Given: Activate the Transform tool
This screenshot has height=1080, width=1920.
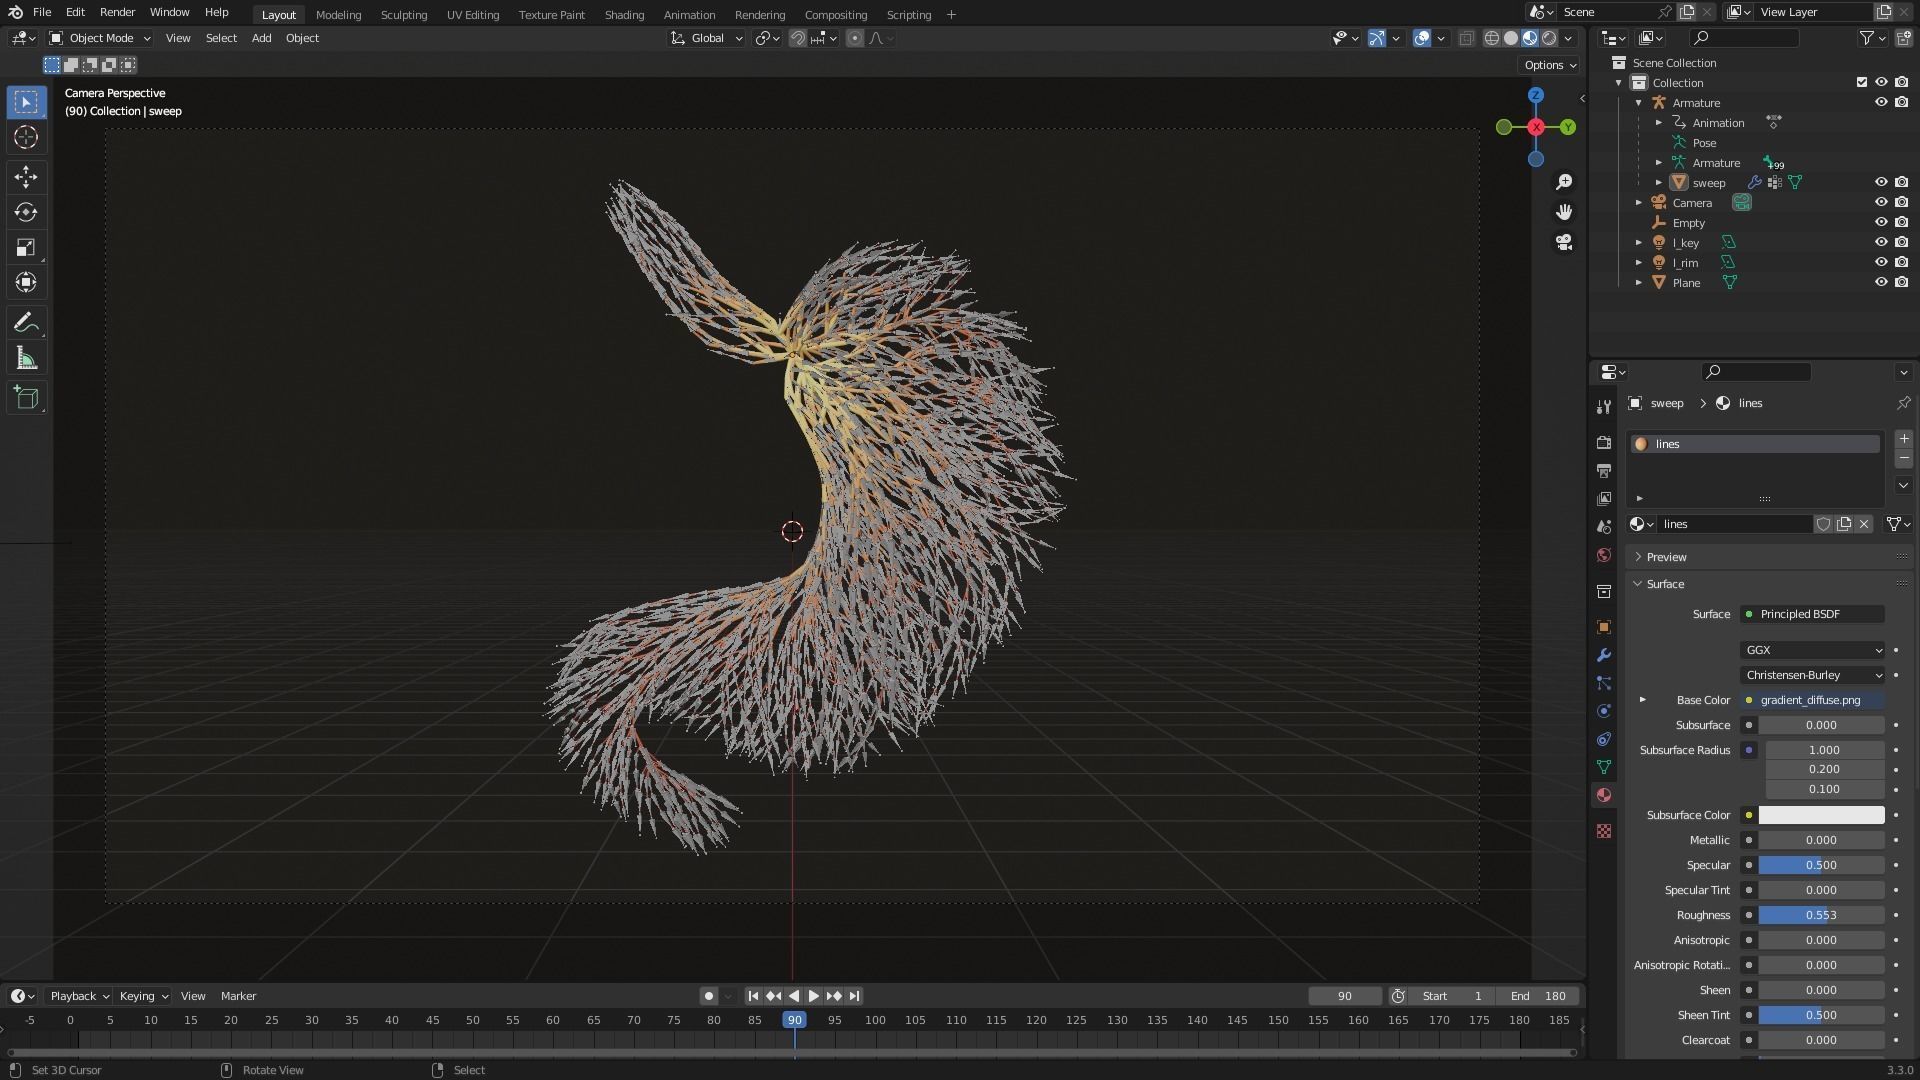Looking at the screenshot, I should (26, 282).
